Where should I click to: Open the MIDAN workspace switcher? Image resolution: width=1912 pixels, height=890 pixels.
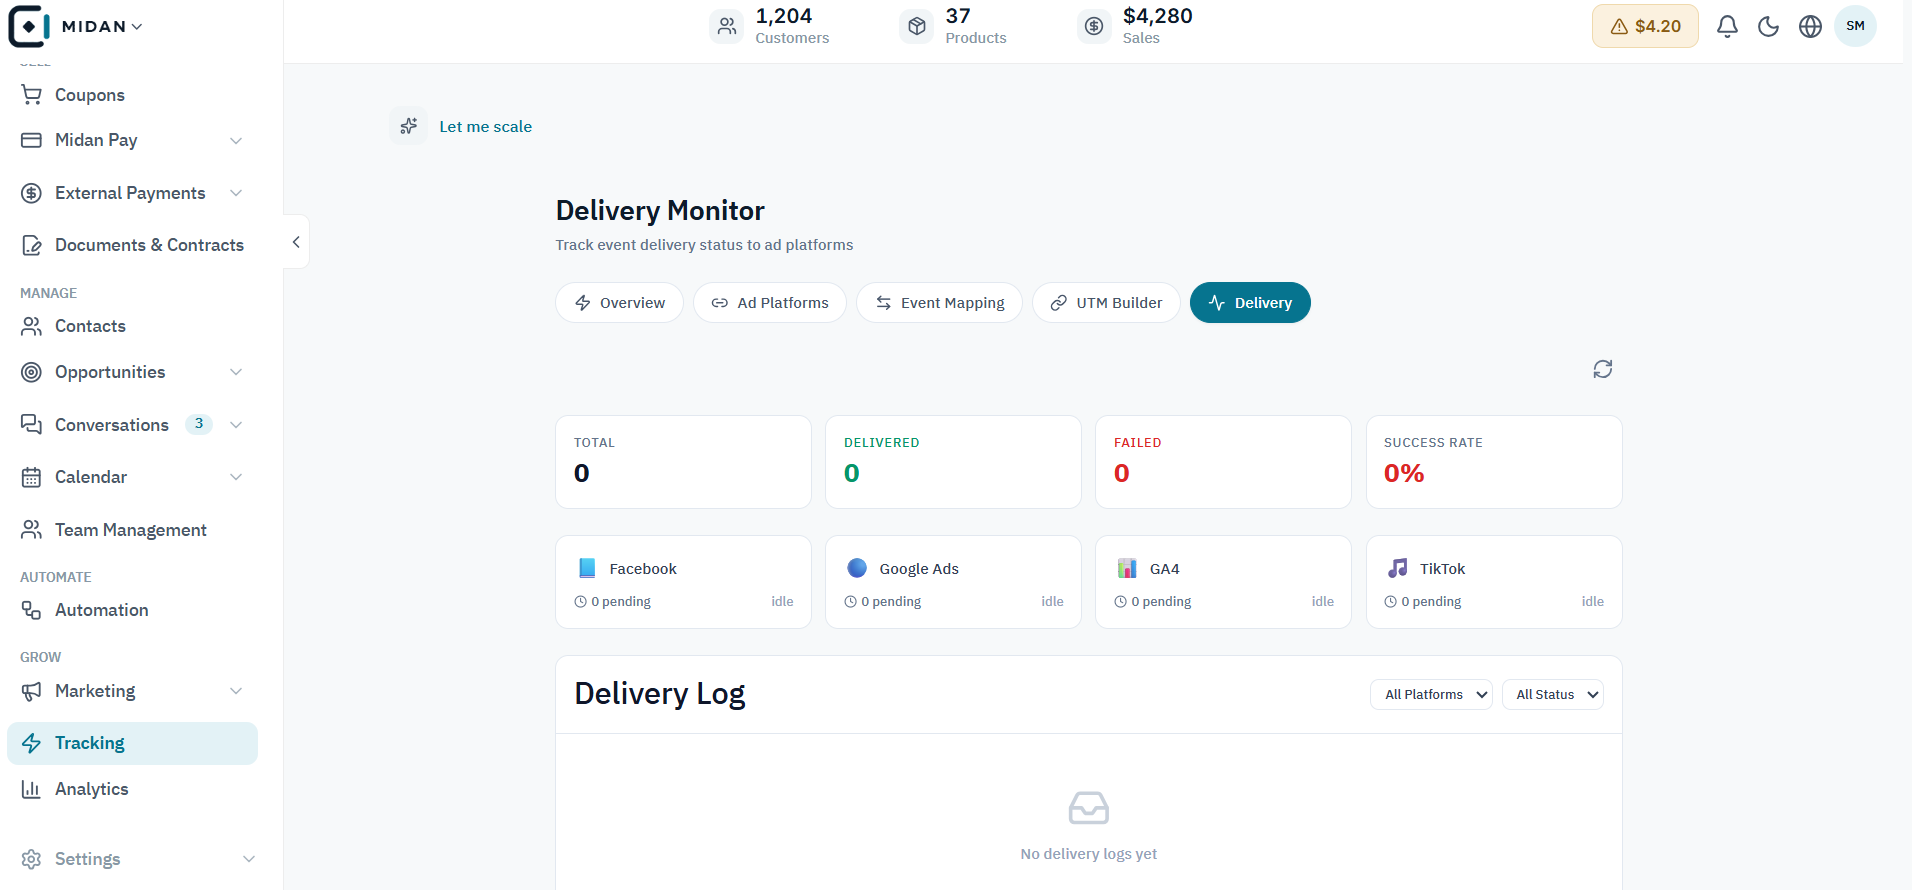[102, 27]
